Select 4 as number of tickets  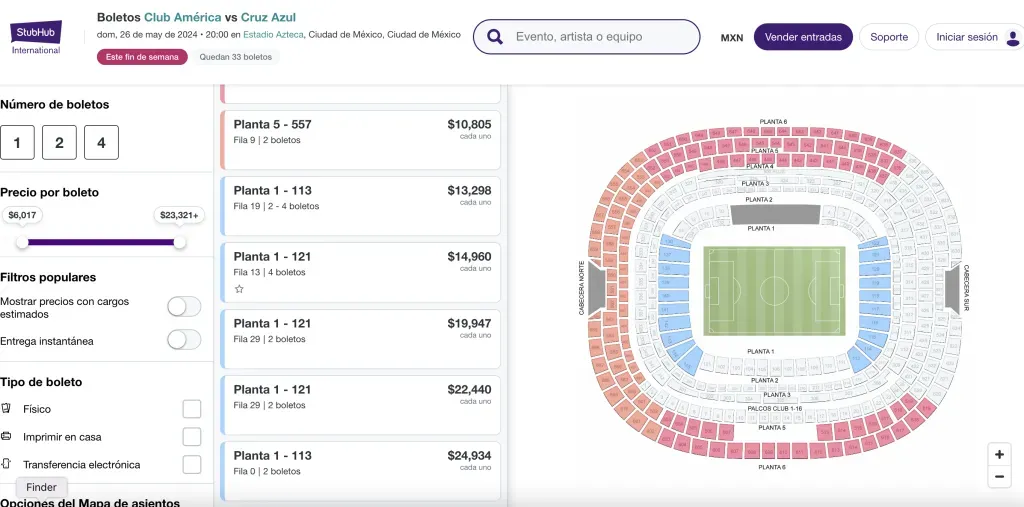click(x=101, y=143)
